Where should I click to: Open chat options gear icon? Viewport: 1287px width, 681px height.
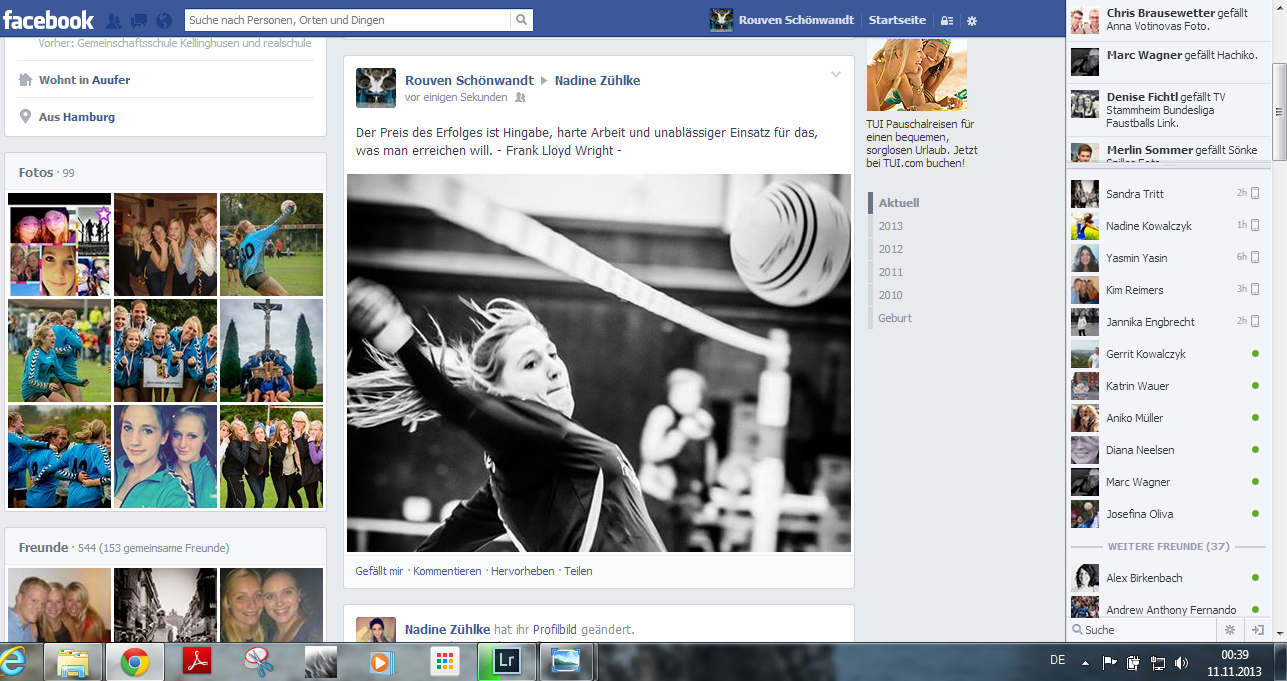click(1230, 630)
